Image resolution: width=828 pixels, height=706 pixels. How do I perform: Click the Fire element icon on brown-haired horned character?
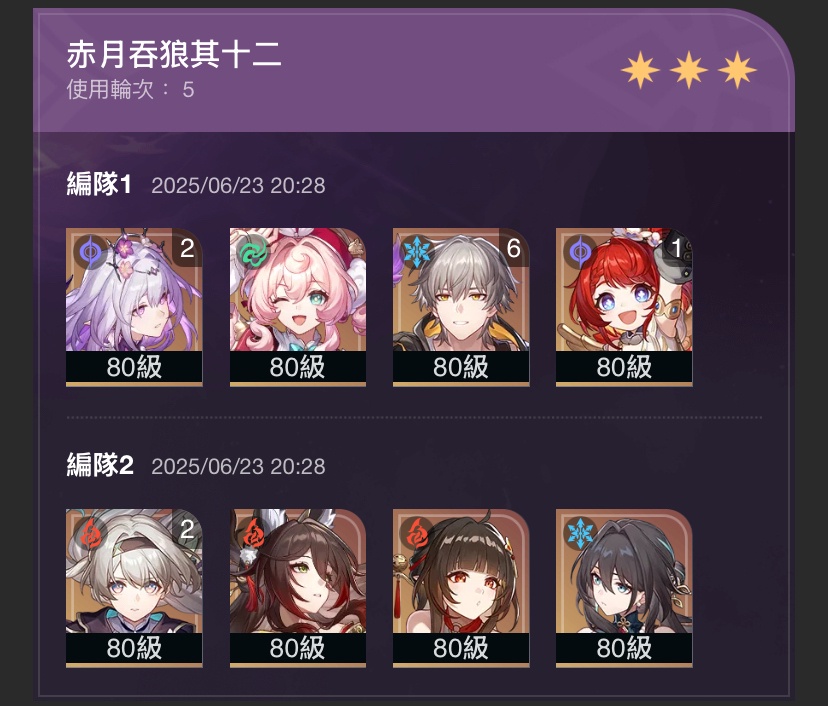pyautogui.click(x=253, y=532)
